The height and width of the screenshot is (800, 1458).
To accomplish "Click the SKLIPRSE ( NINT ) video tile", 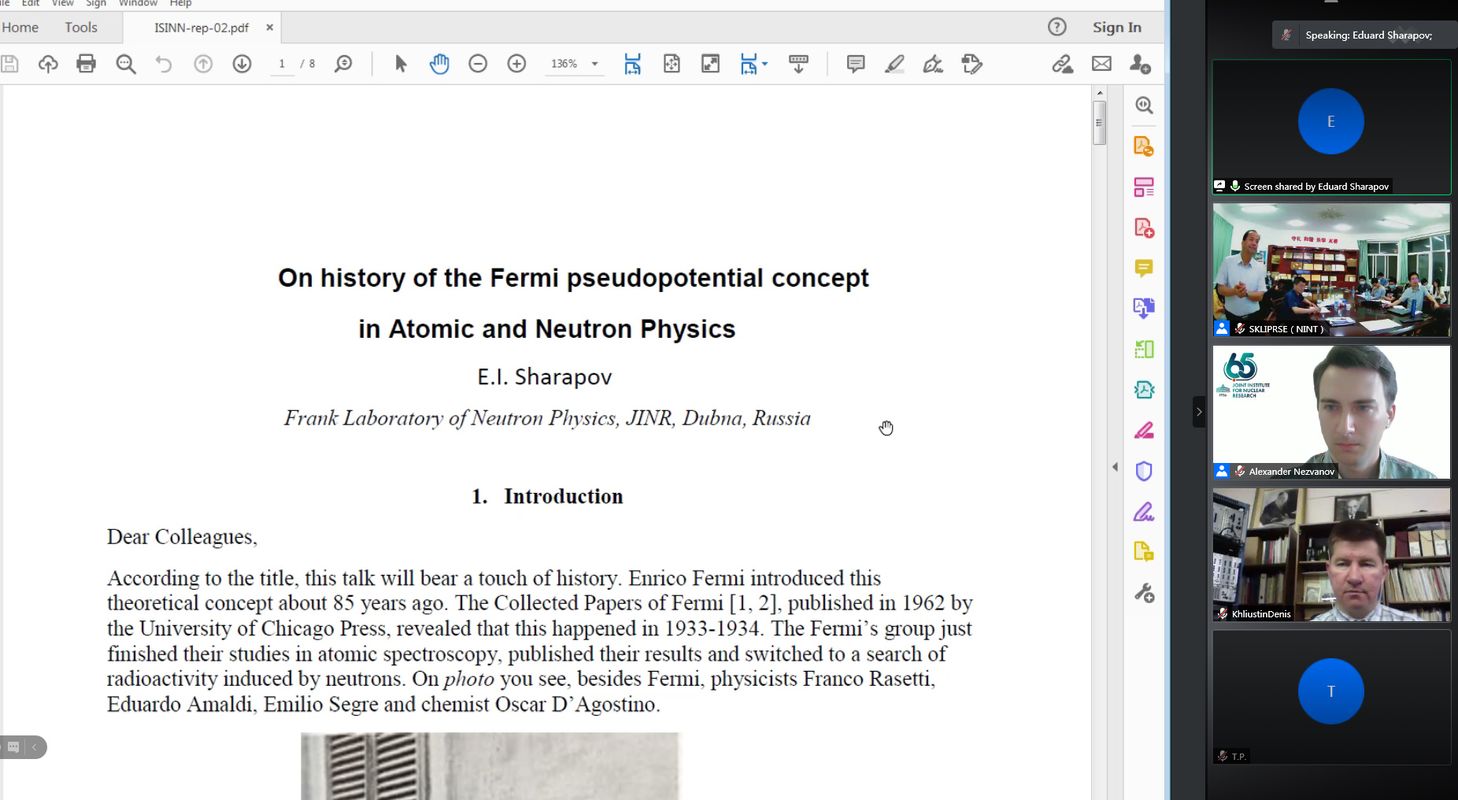I will [x=1331, y=270].
